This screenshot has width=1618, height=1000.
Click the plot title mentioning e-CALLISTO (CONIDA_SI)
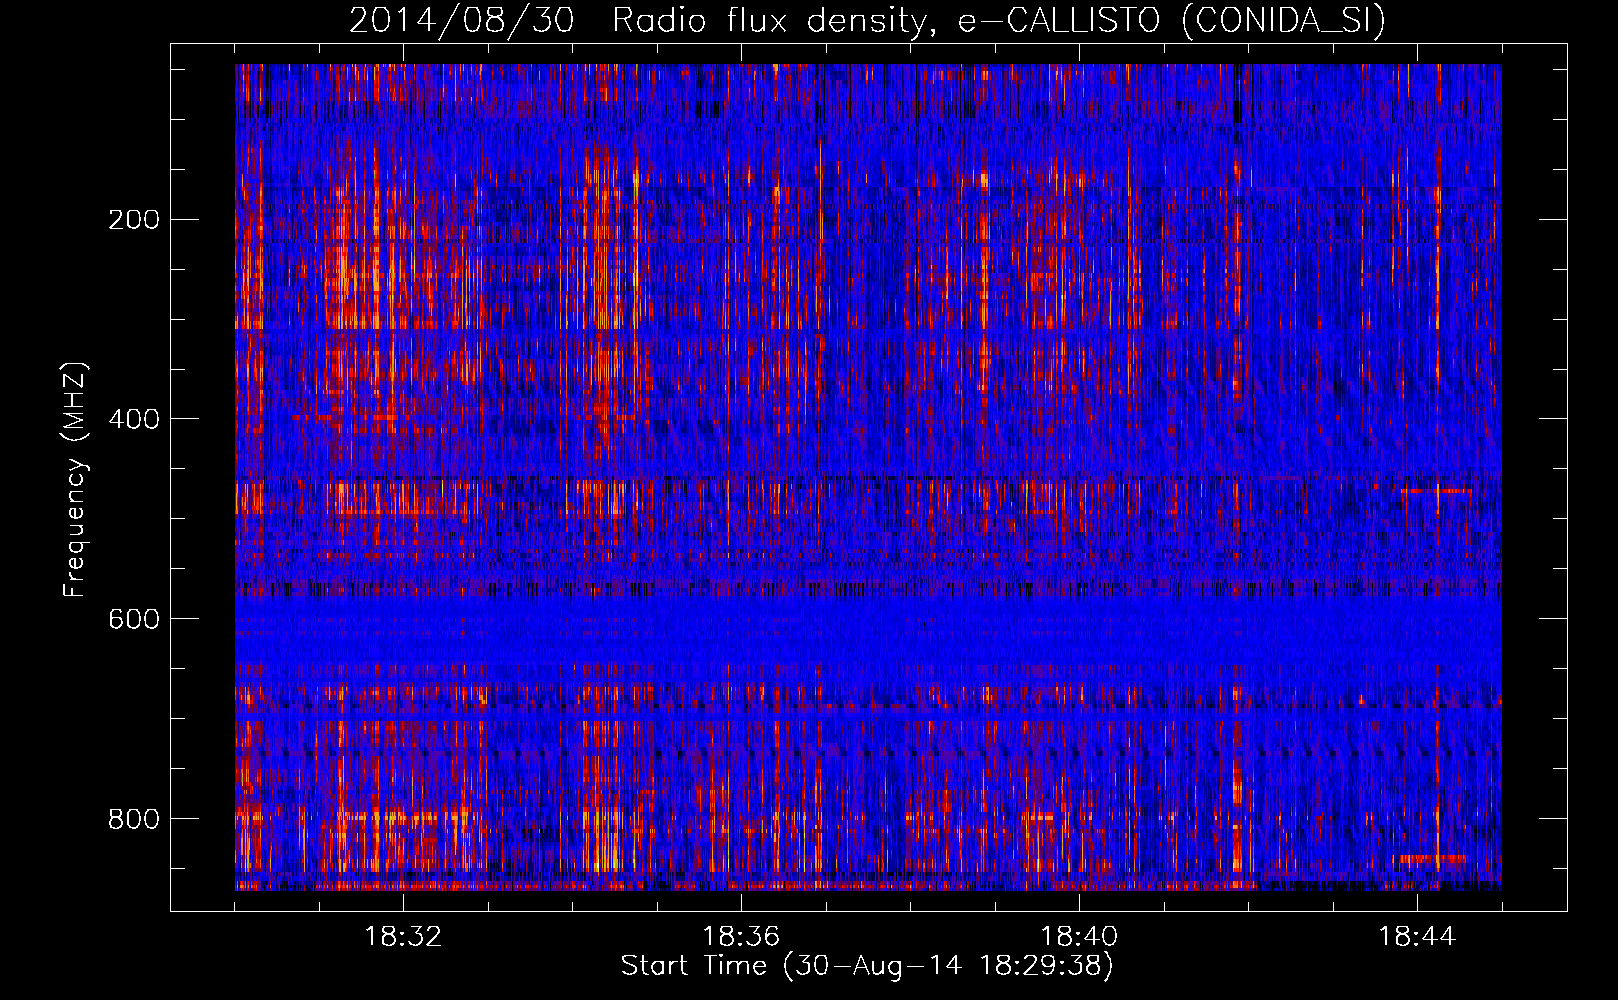tap(867, 20)
